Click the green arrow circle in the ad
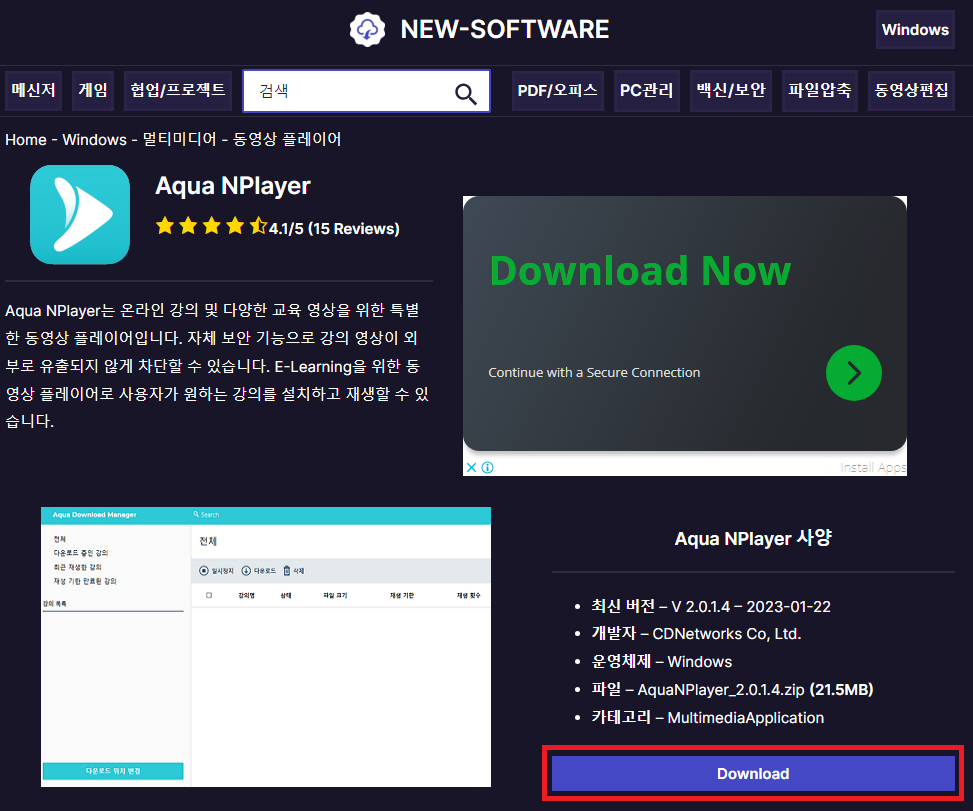 pos(853,373)
